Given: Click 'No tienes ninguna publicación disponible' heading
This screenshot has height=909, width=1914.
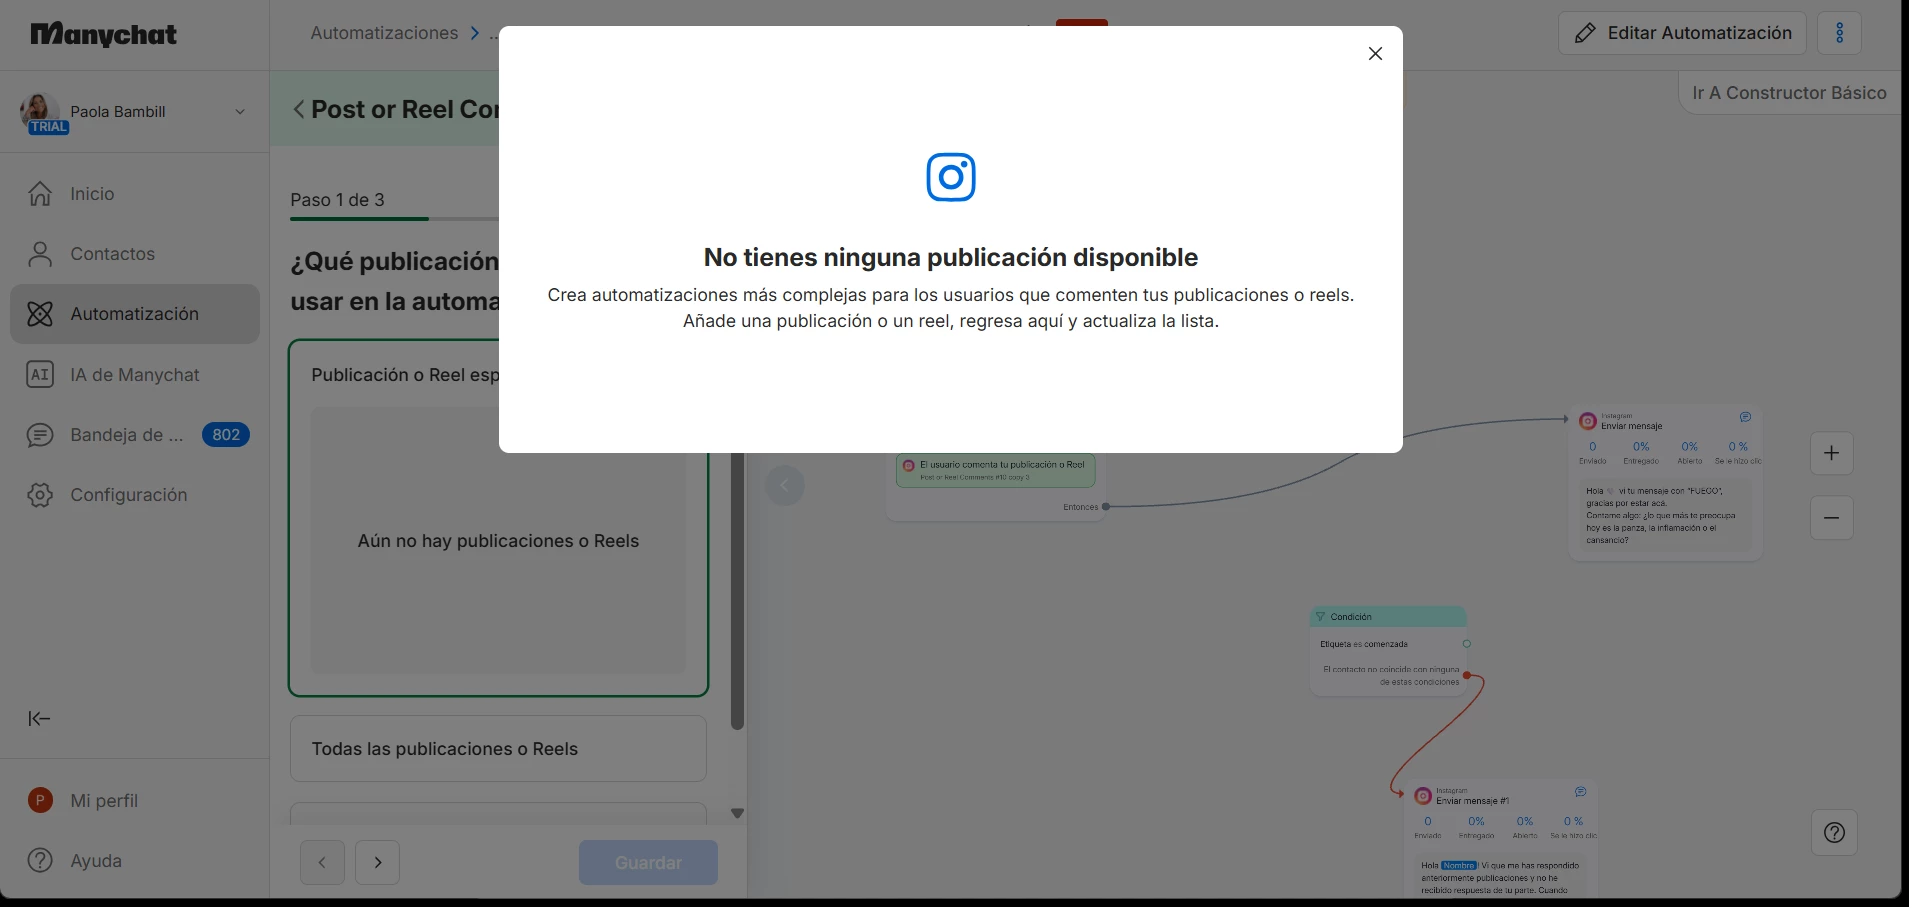Looking at the screenshot, I should (951, 257).
